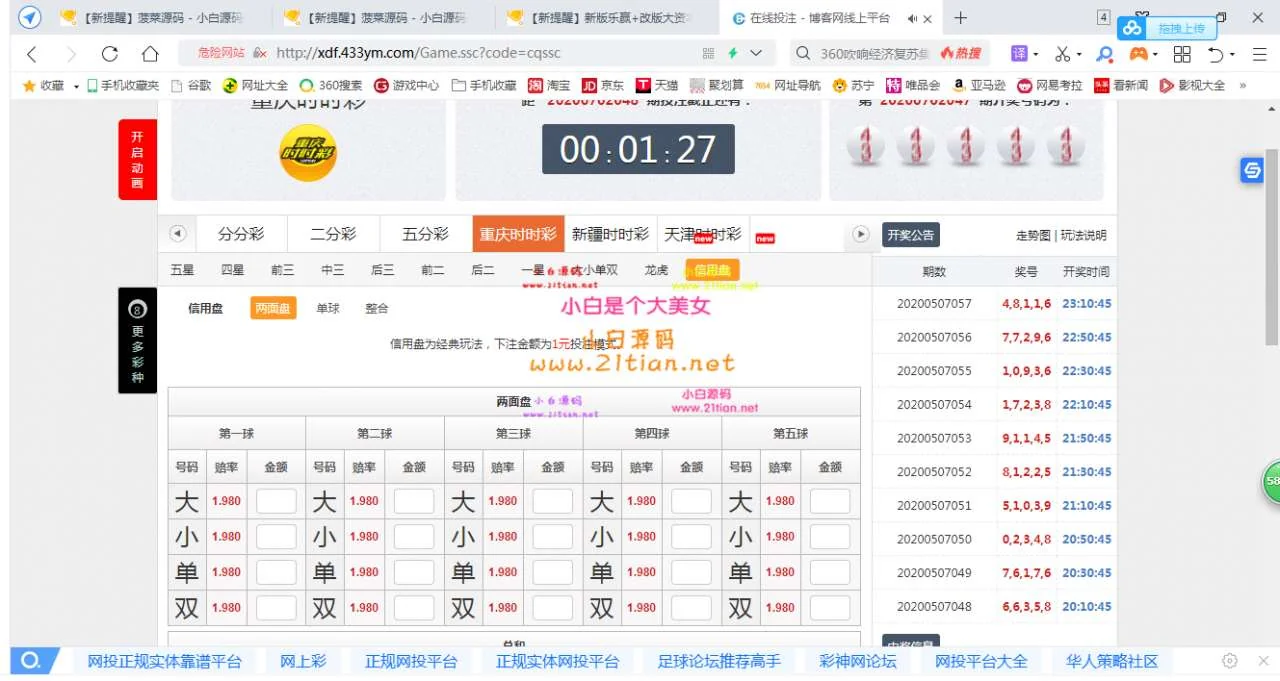Click the browser refresh icon
1280x681 pixels.
(110, 54)
